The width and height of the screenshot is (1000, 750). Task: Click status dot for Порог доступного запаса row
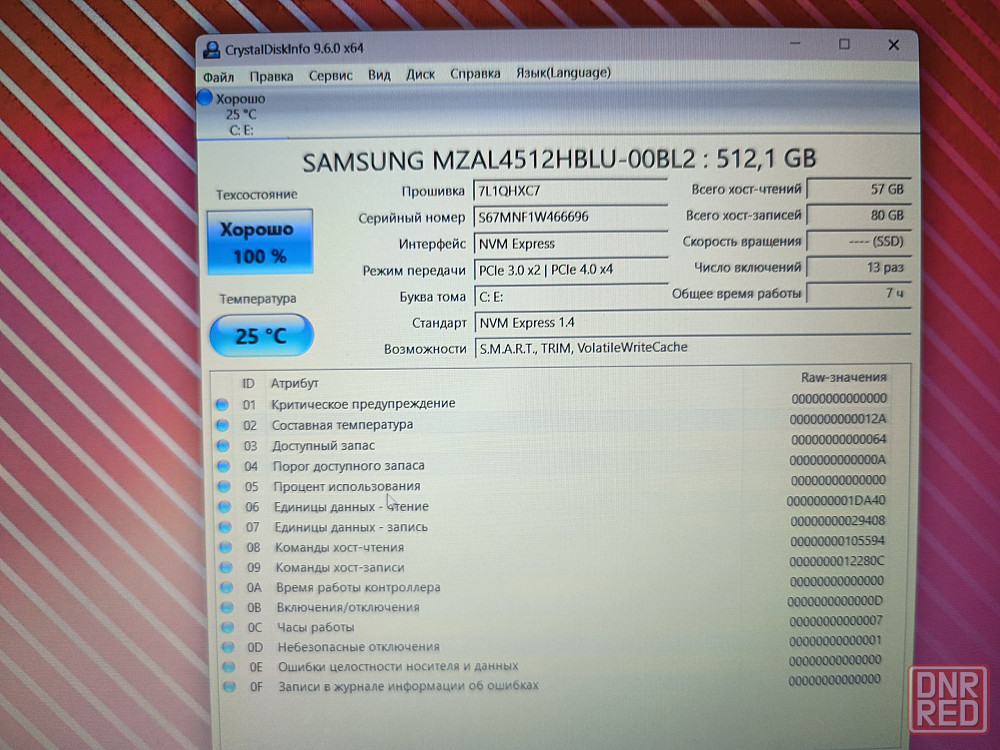pos(223,466)
